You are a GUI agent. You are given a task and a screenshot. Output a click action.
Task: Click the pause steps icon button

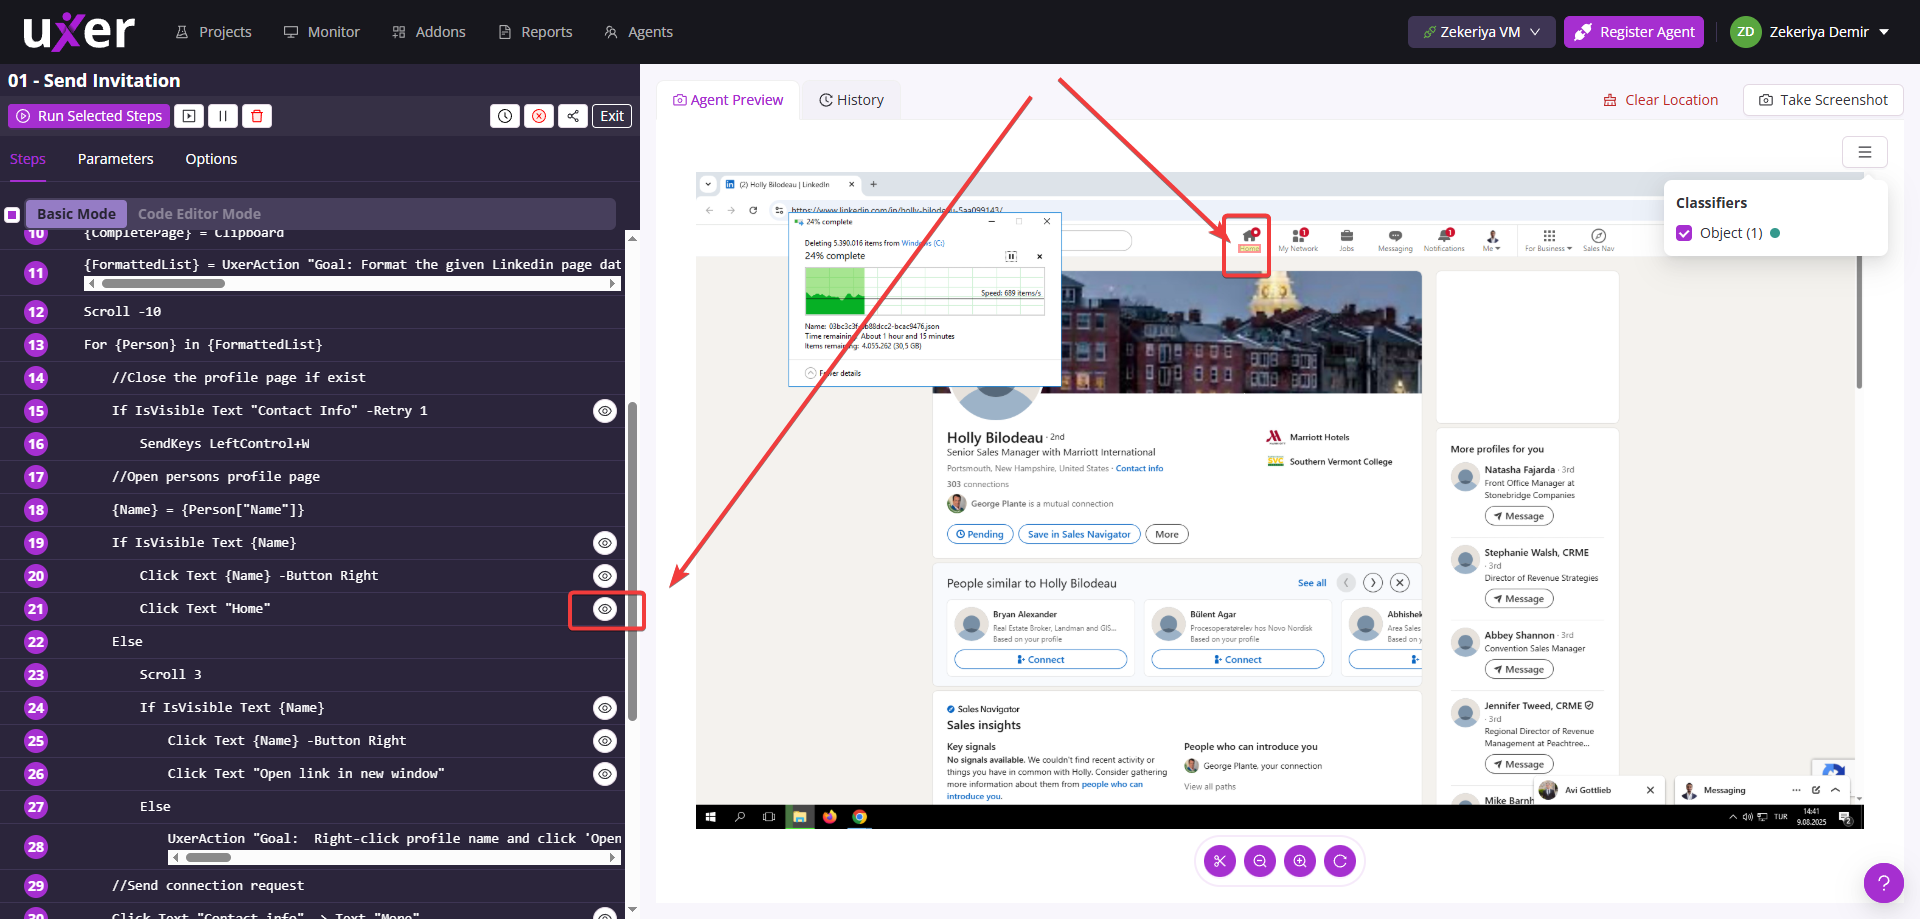tap(223, 116)
